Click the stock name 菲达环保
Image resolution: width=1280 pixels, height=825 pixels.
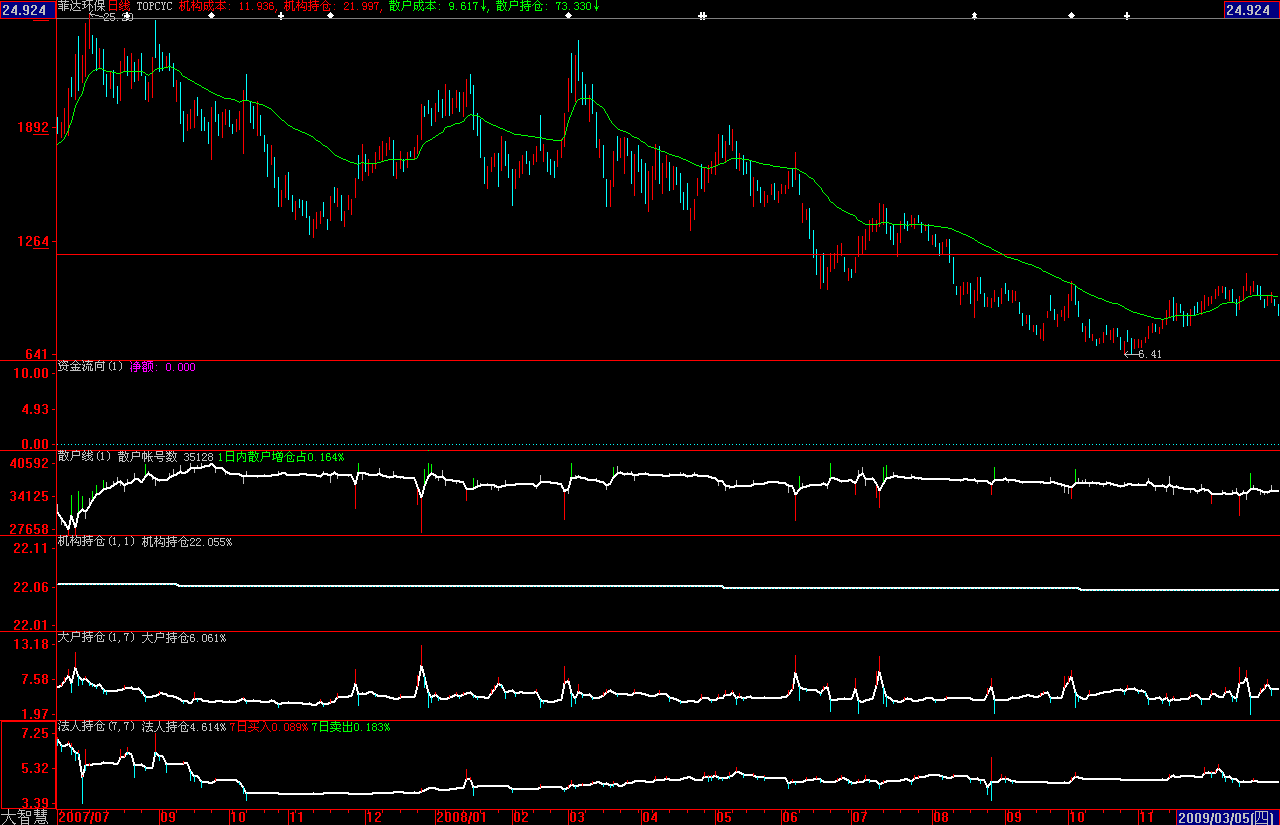tap(81, 6)
